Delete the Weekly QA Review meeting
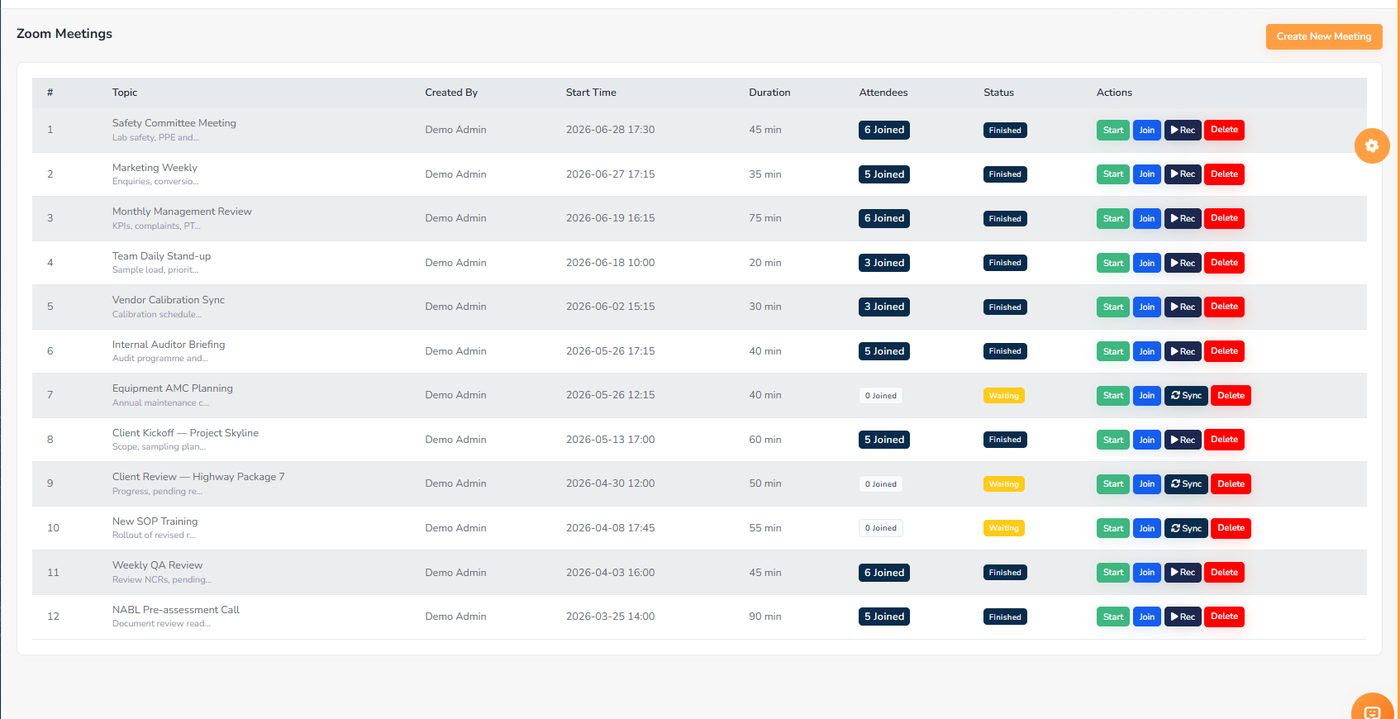1400x719 pixels. [x=1224, y=573]
